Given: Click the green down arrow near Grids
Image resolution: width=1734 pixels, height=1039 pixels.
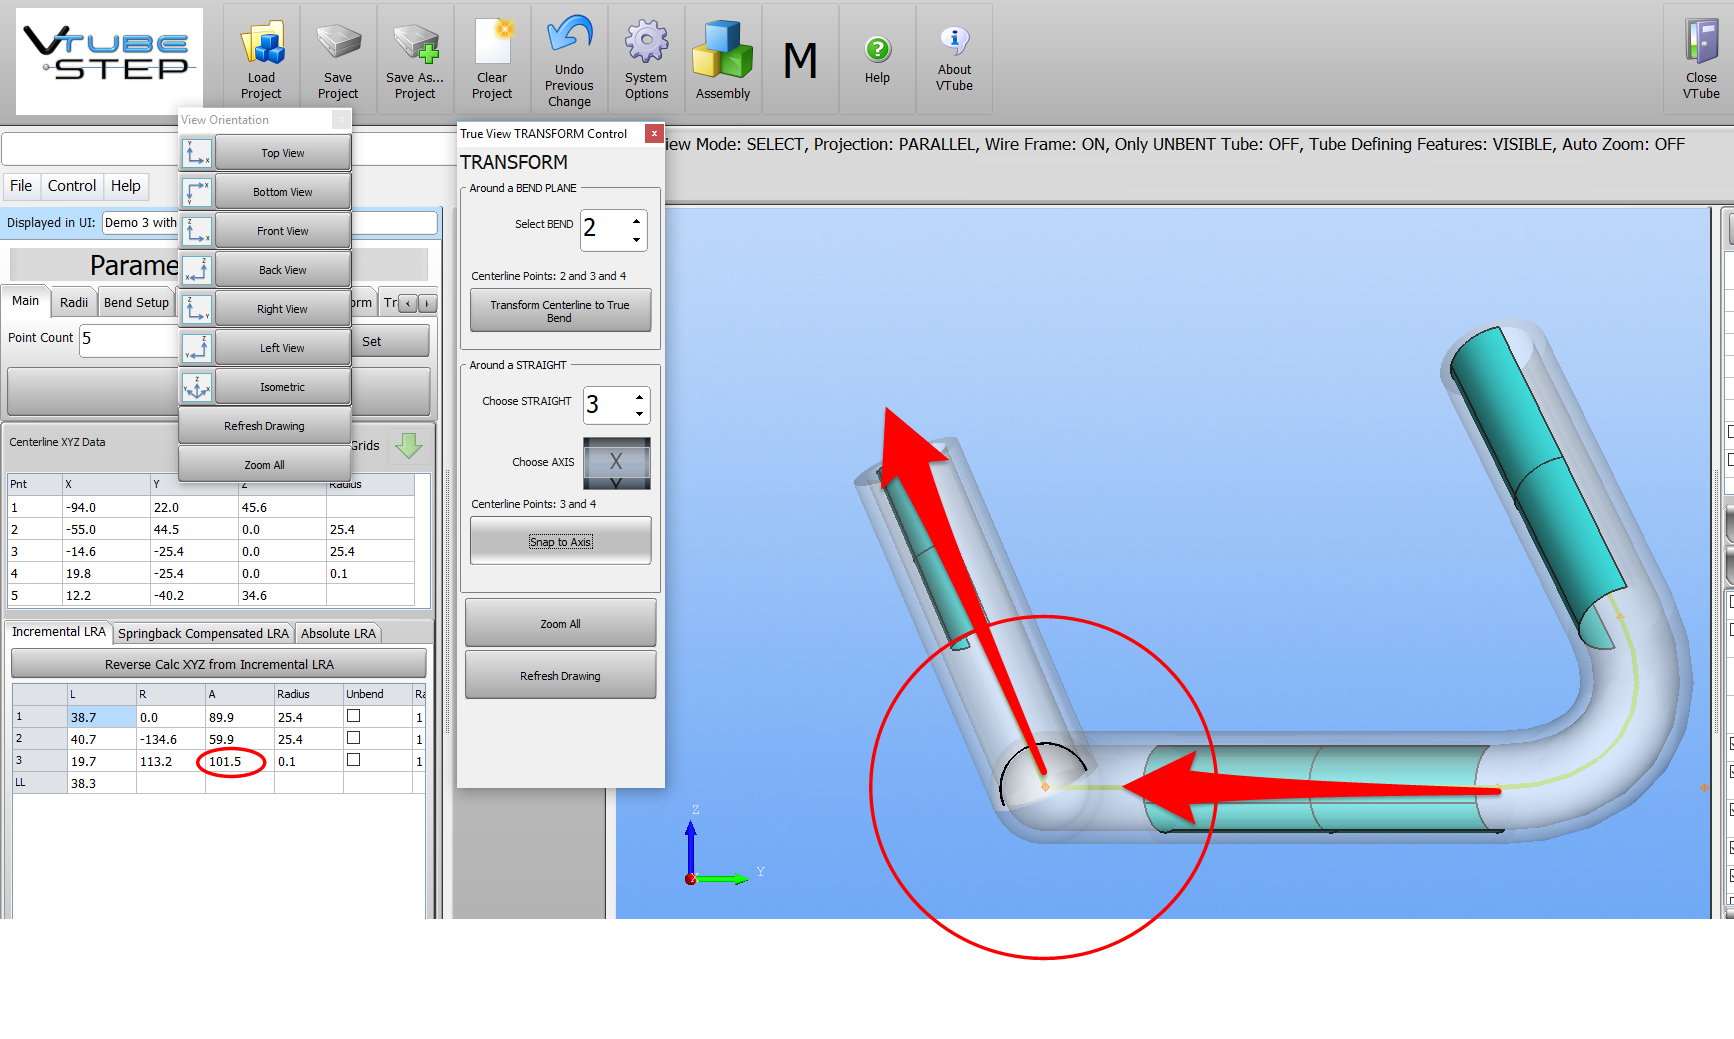Looking at the screenshot, I should (x=408, y=446).
